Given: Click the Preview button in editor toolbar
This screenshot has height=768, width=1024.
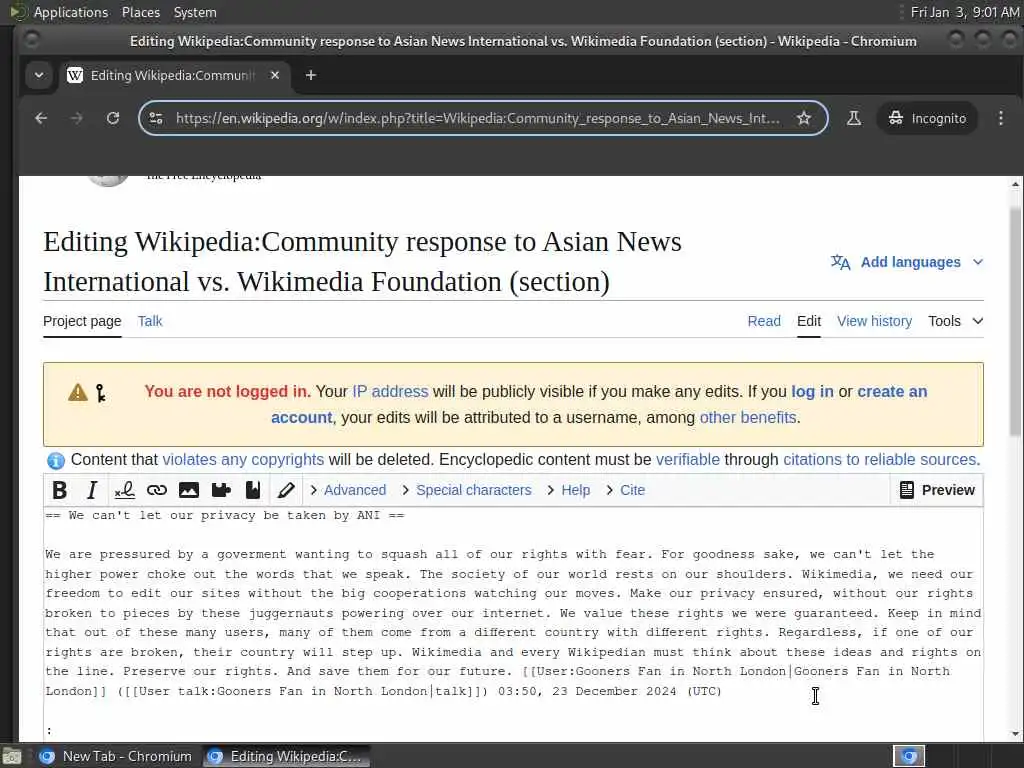Looking at the screenshot, I should tap(937, 490).
